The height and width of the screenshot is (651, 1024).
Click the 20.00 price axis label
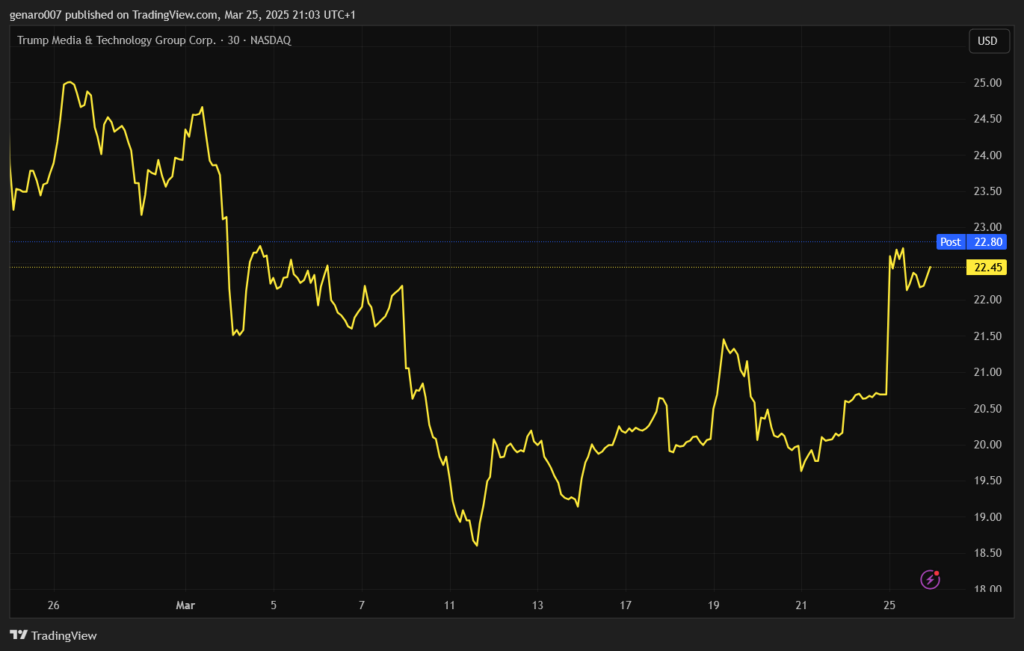987,445
